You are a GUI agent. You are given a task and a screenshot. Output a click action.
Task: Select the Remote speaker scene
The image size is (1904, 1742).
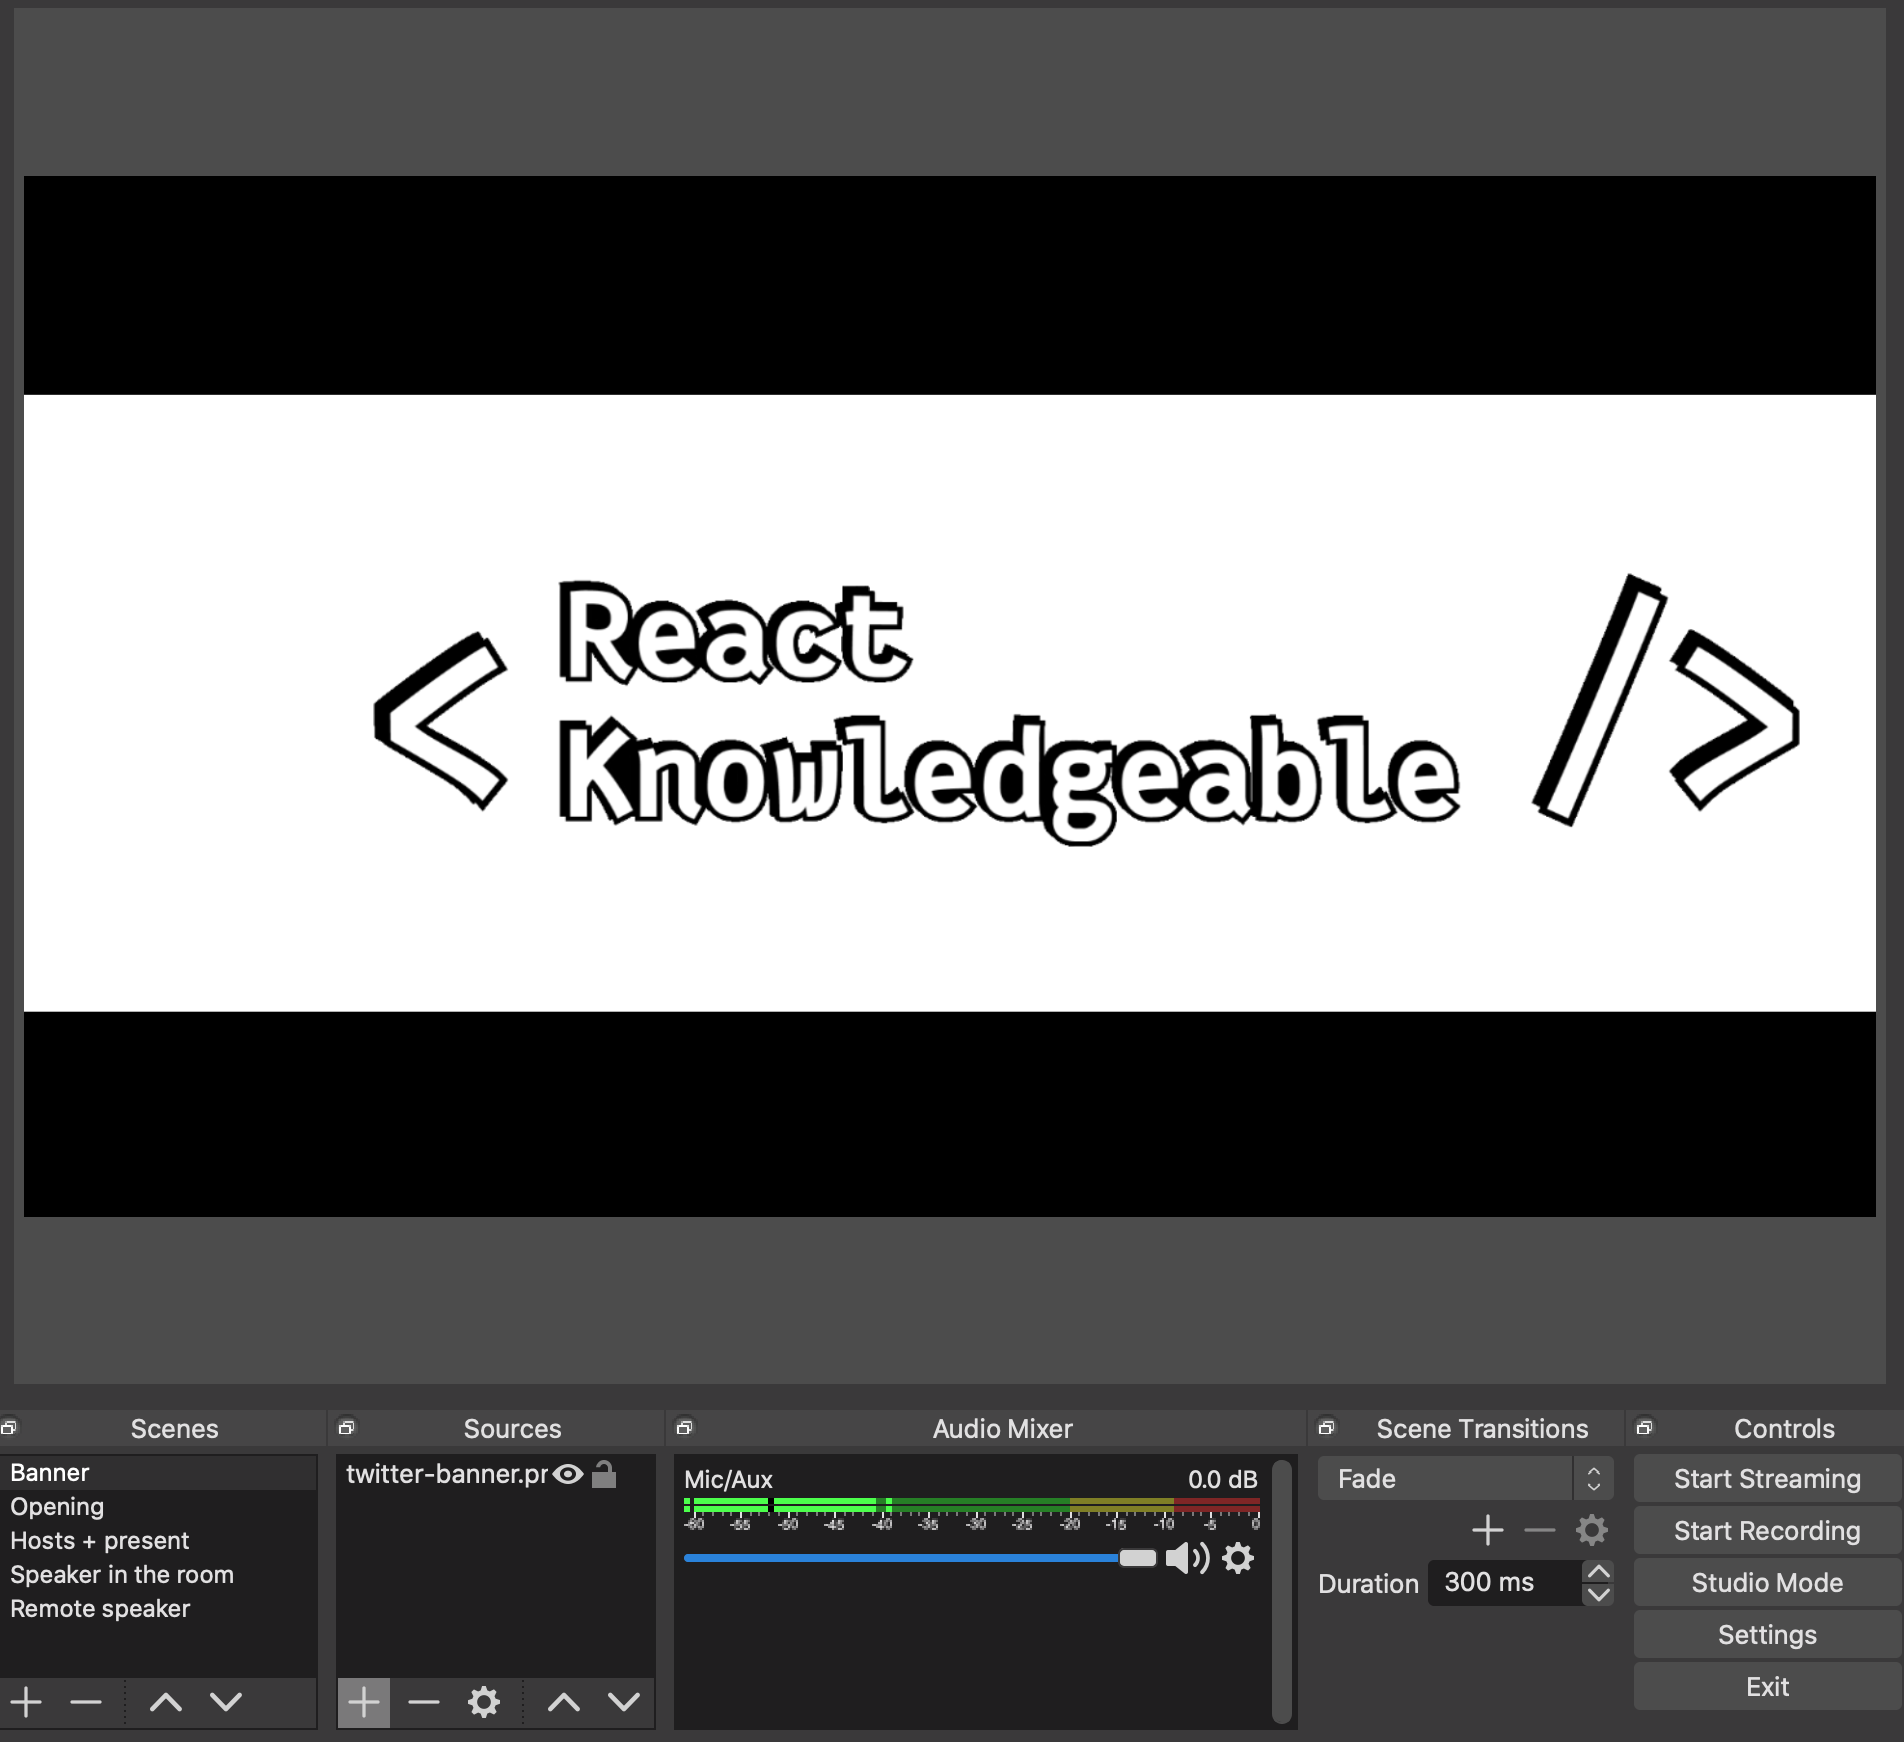158,1608
